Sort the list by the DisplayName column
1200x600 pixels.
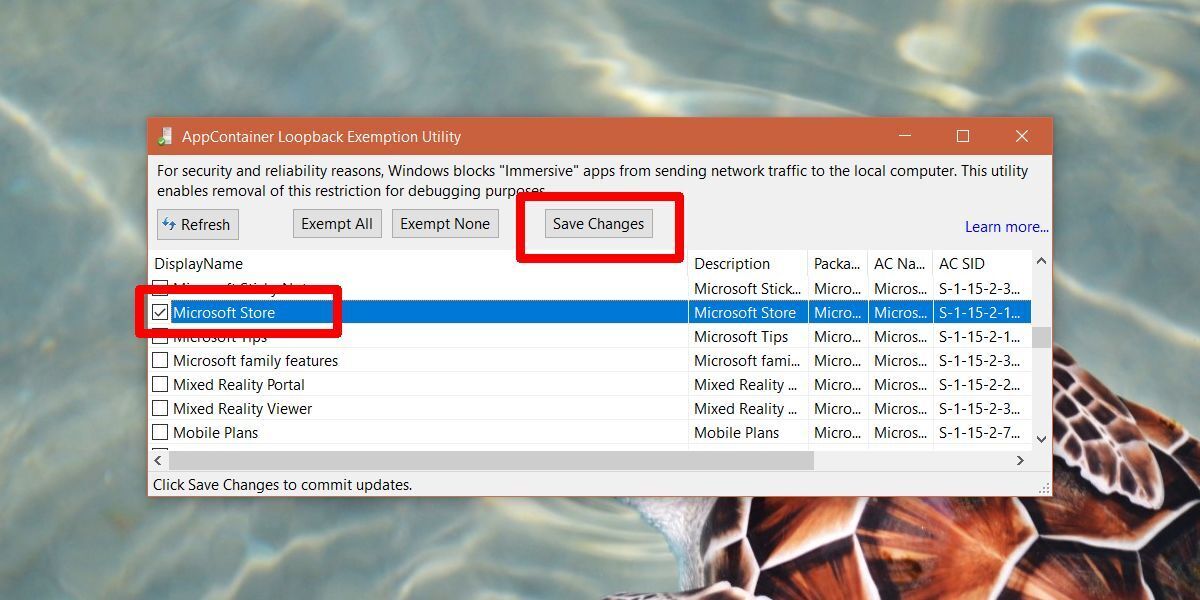[200, 263]
